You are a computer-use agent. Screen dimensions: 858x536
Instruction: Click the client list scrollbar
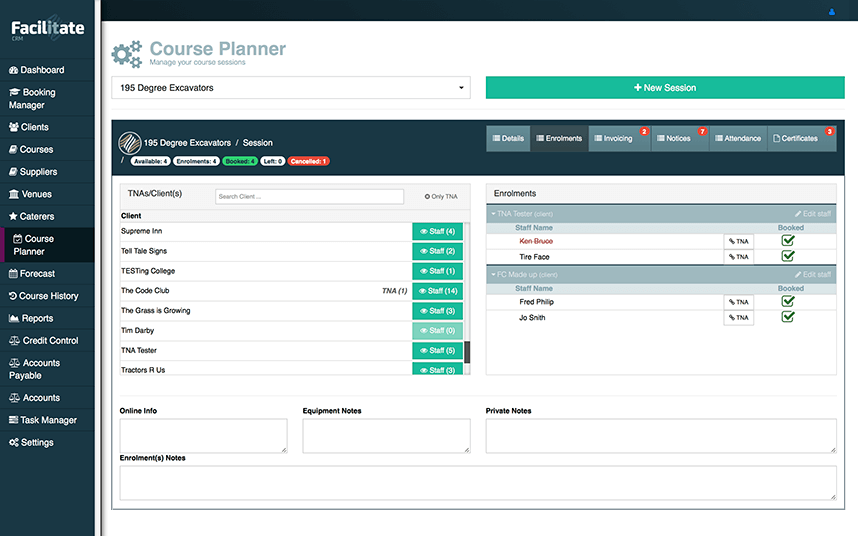click(x=467, y=352)
